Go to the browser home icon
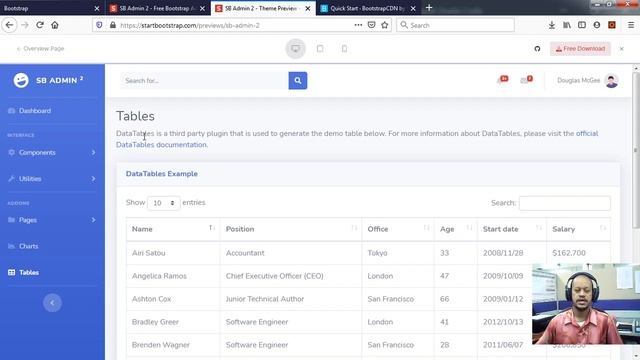The image size is (640, 360). pos(55,25)
